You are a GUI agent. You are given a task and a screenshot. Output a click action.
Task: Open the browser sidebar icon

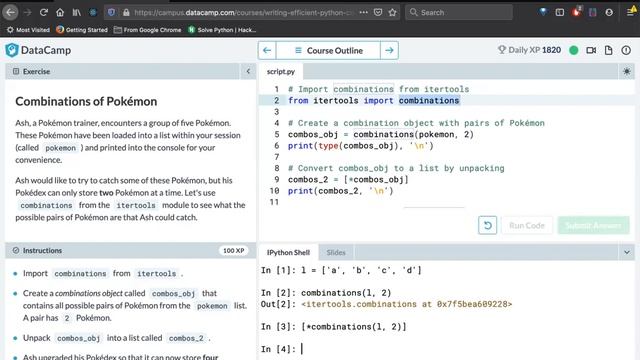[x=560, y=12]
